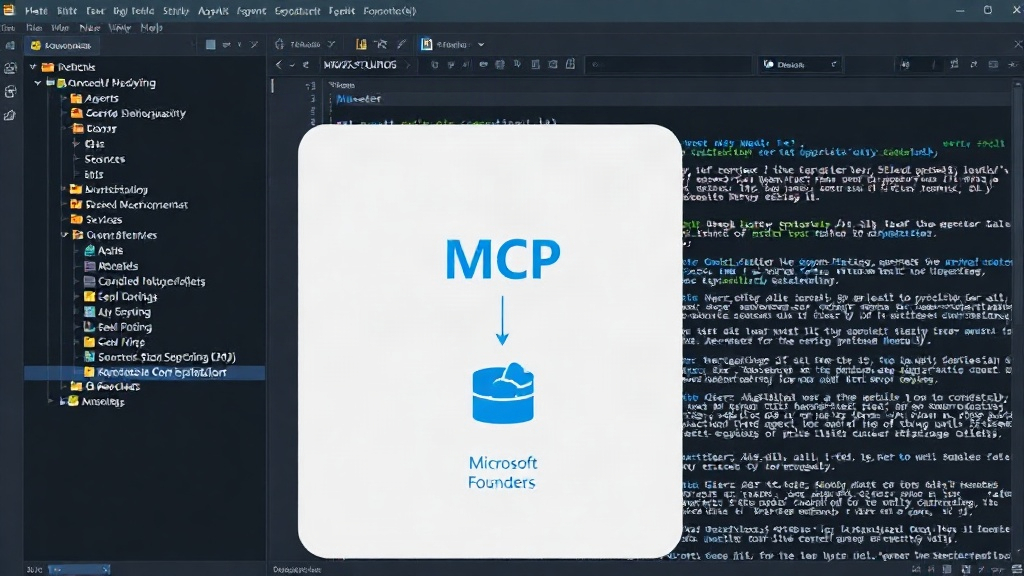The image size is (1024, 576).
Task: Expand the last collapsed folder at tree bottom
Action: (52, 402)
